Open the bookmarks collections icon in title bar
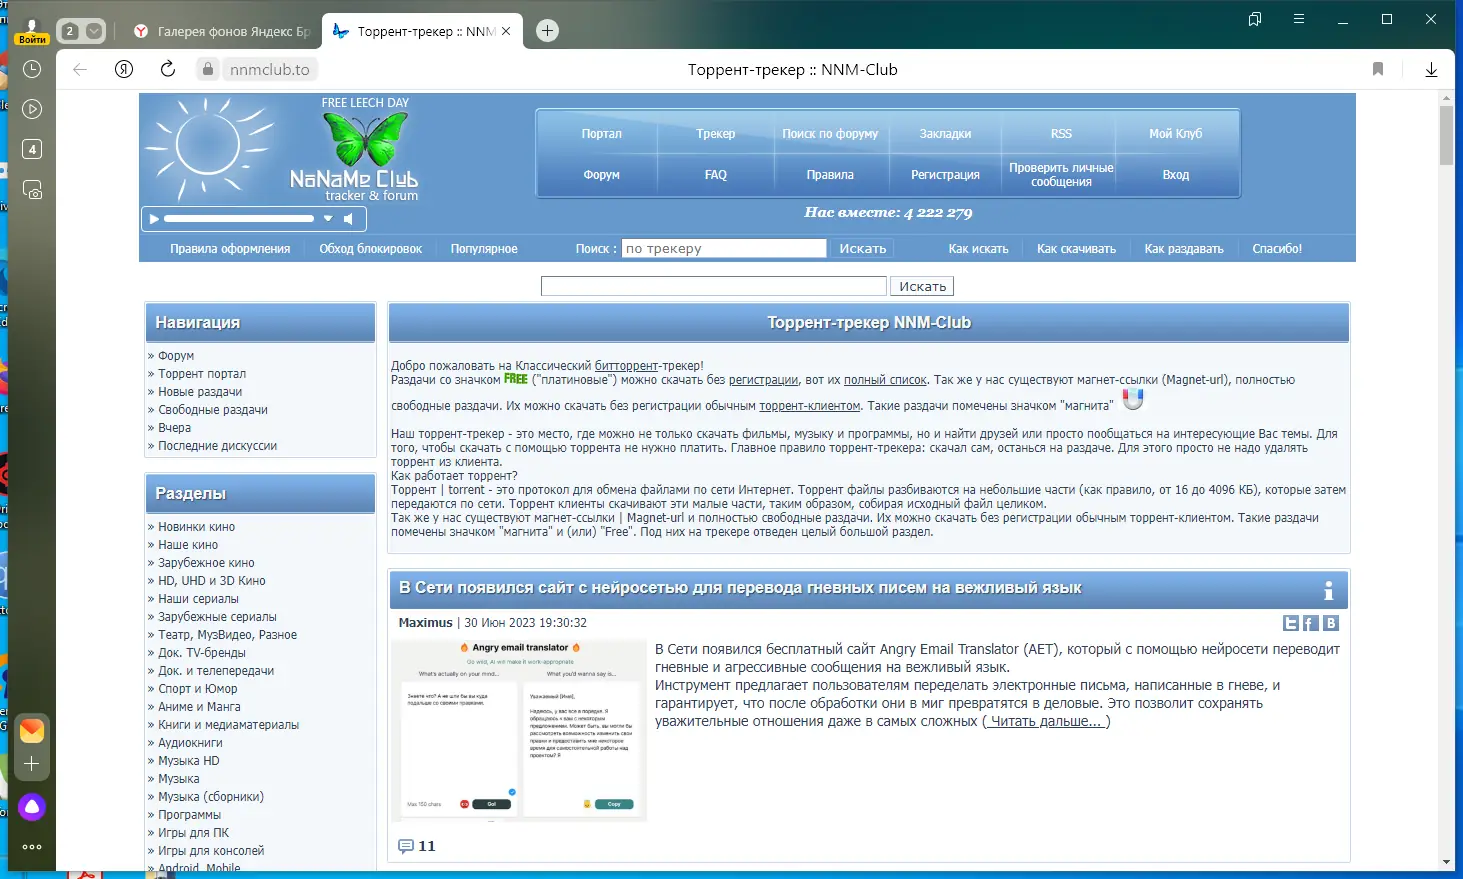The width and height of the screenshot is (1463, 879). coord(1255,19)
